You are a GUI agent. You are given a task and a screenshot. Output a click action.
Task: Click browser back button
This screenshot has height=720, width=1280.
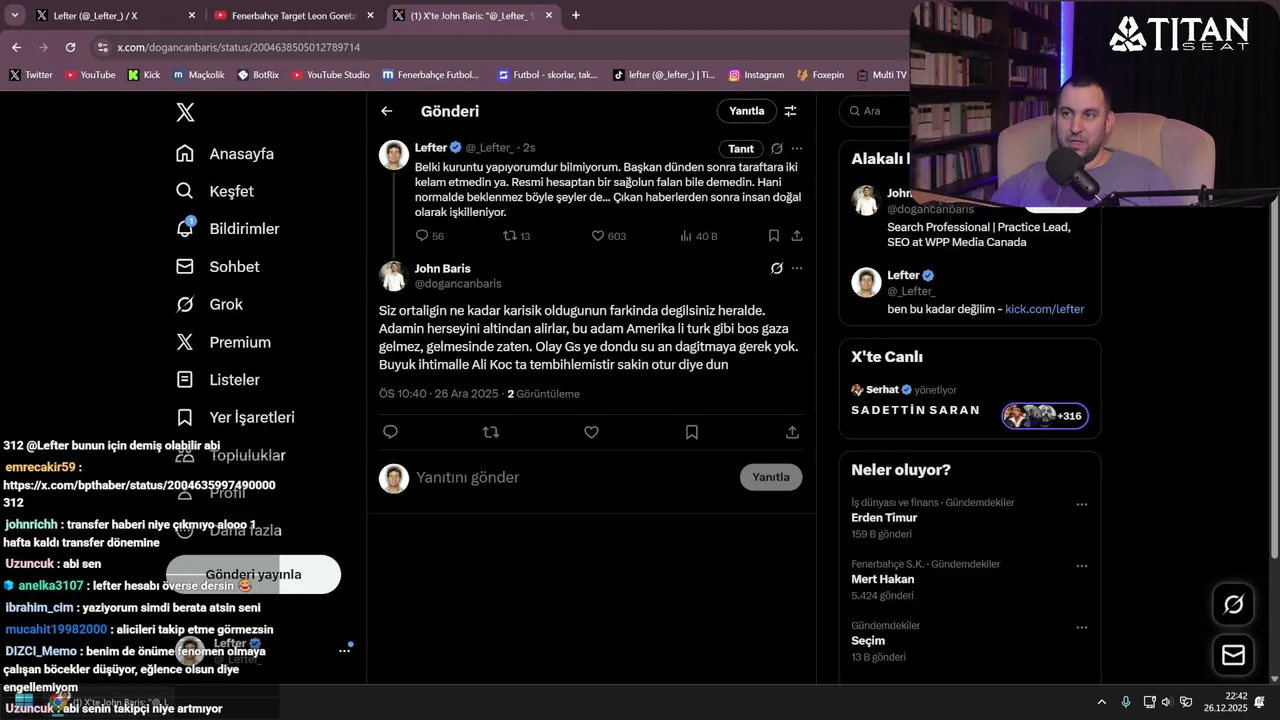pos(16,47)
